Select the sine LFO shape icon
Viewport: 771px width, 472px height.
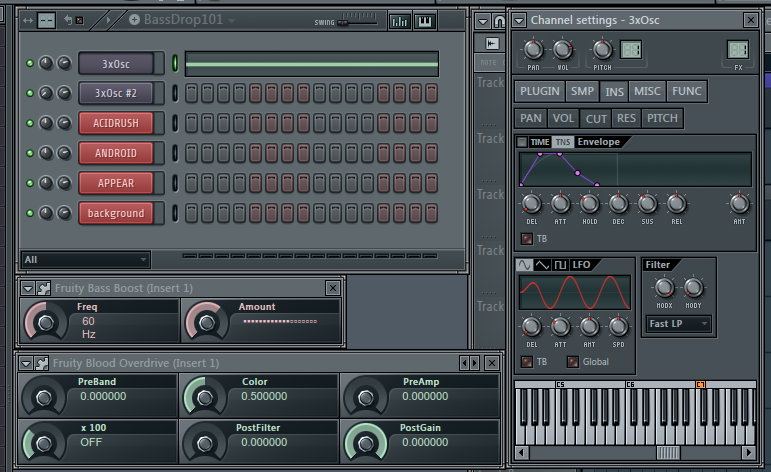524,265
